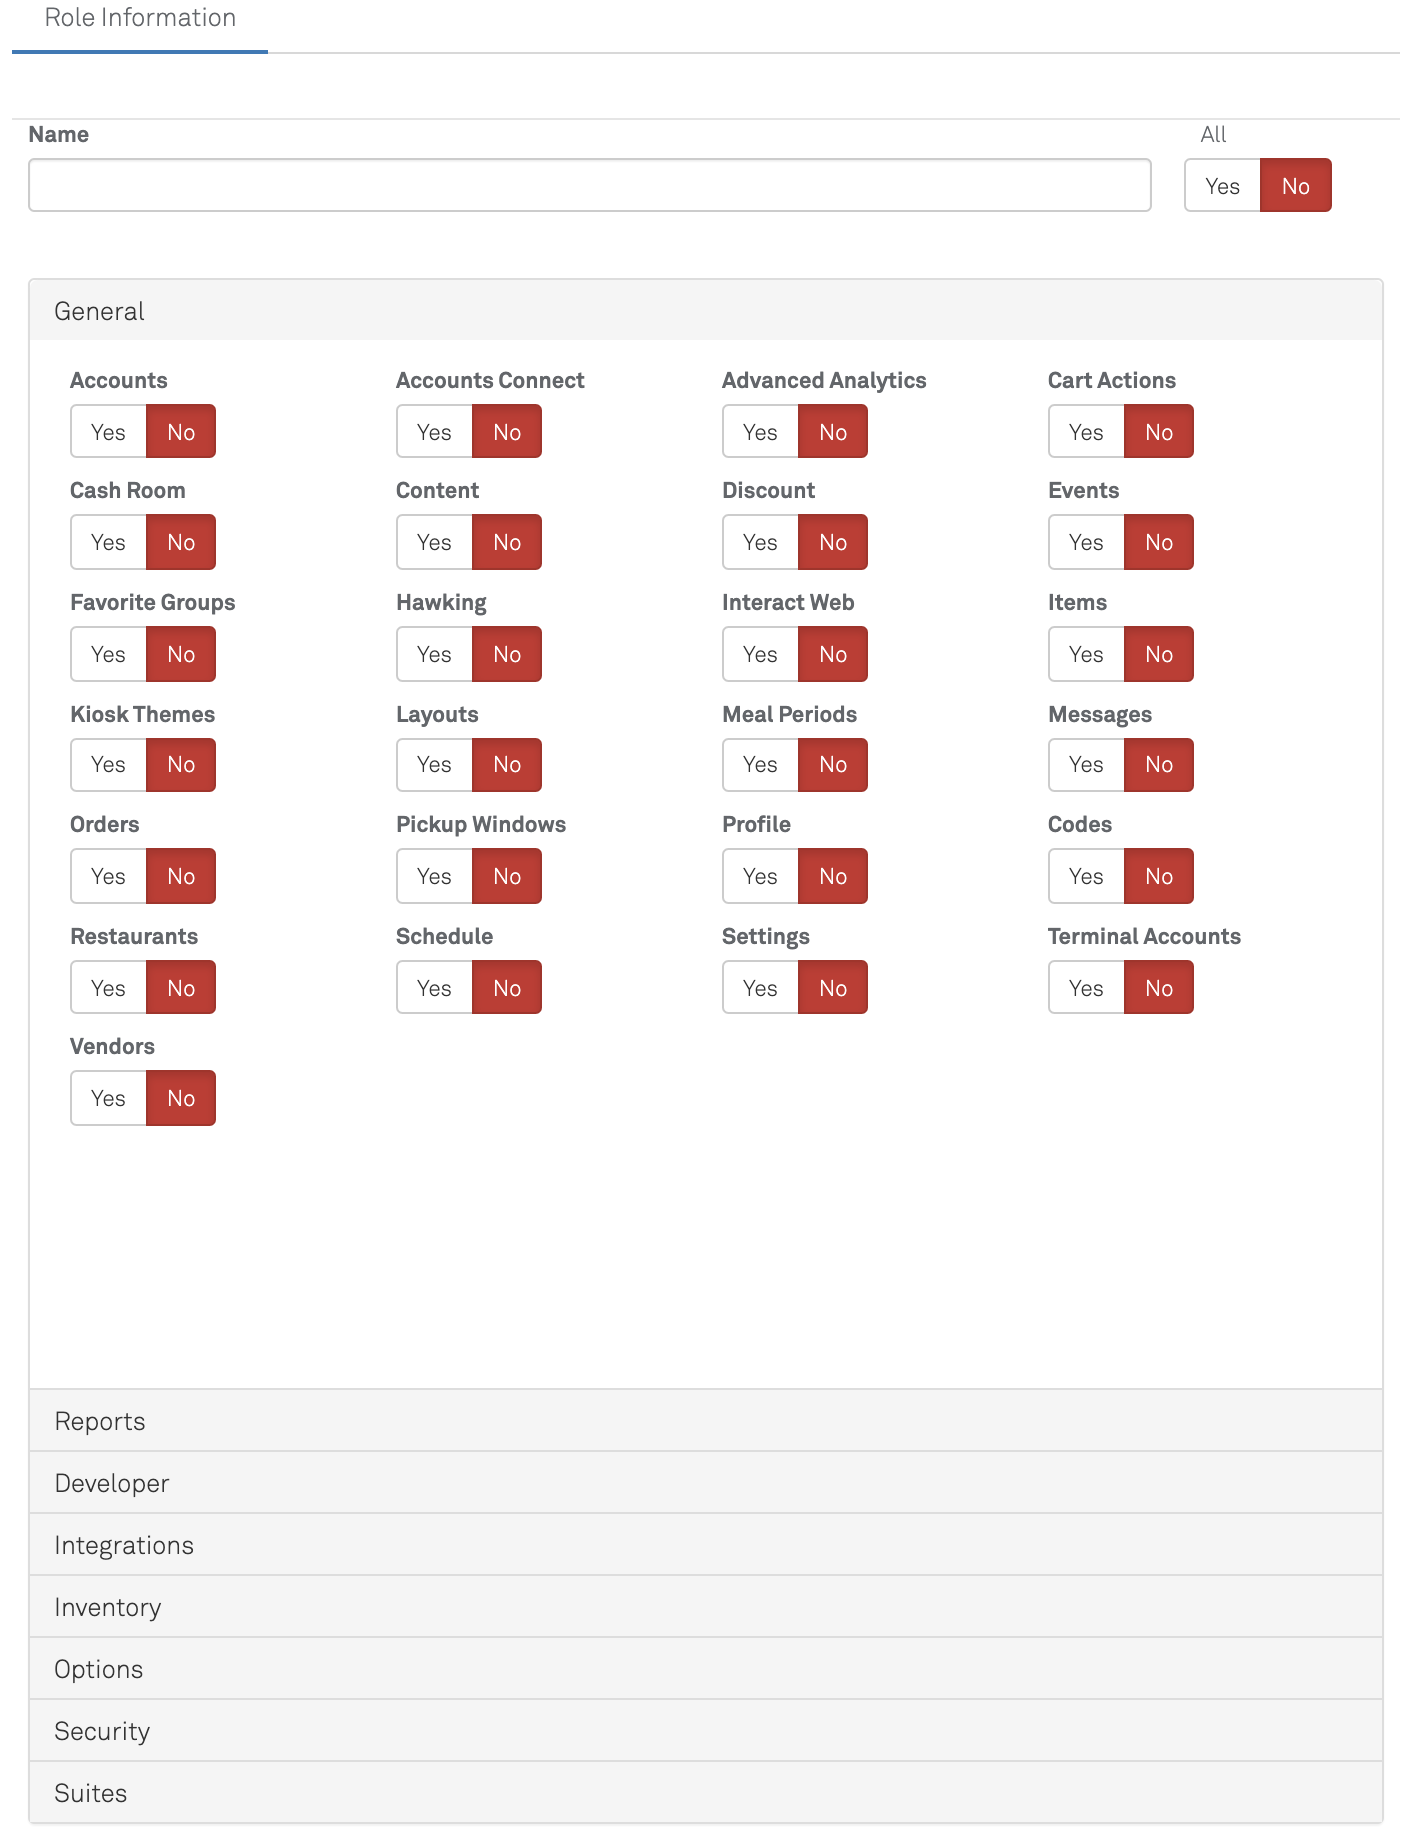Enable Vendors permission with Yes
The height and width of the screenshot is (1846, 1404).
(x=108, y=1098)
